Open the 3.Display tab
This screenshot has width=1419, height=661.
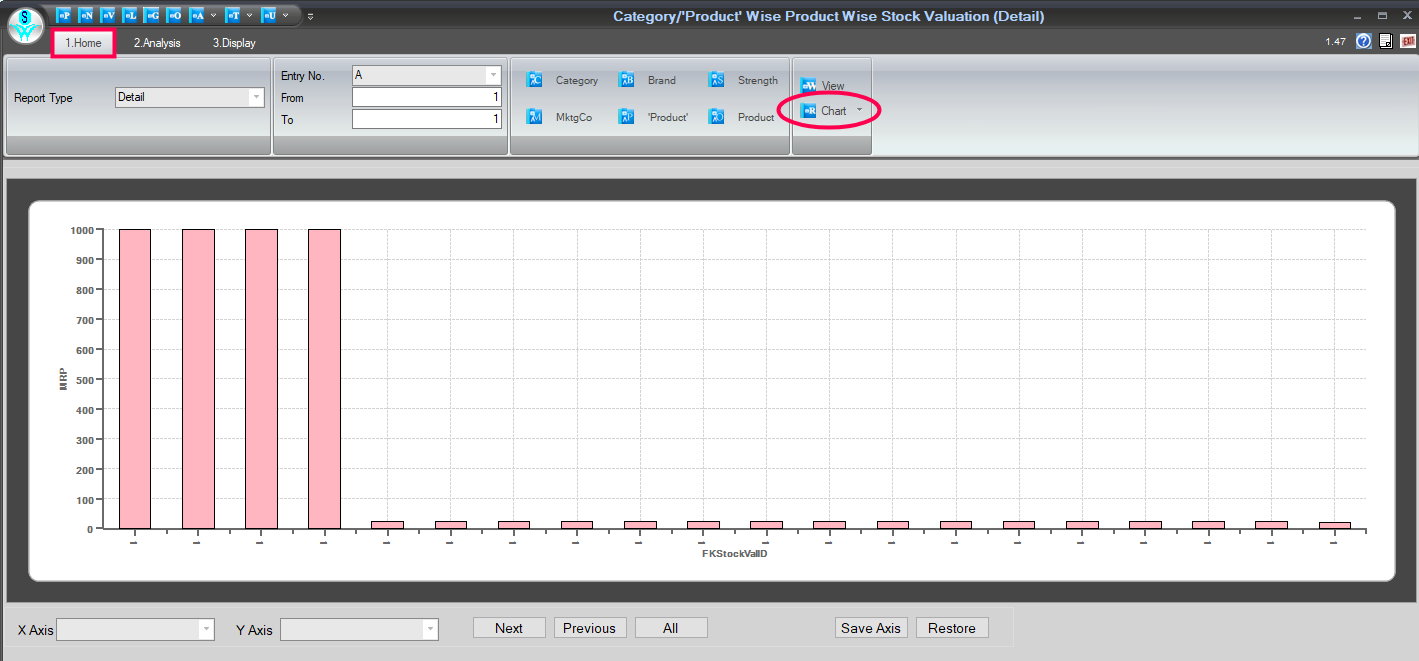click(x=234, y=43)
